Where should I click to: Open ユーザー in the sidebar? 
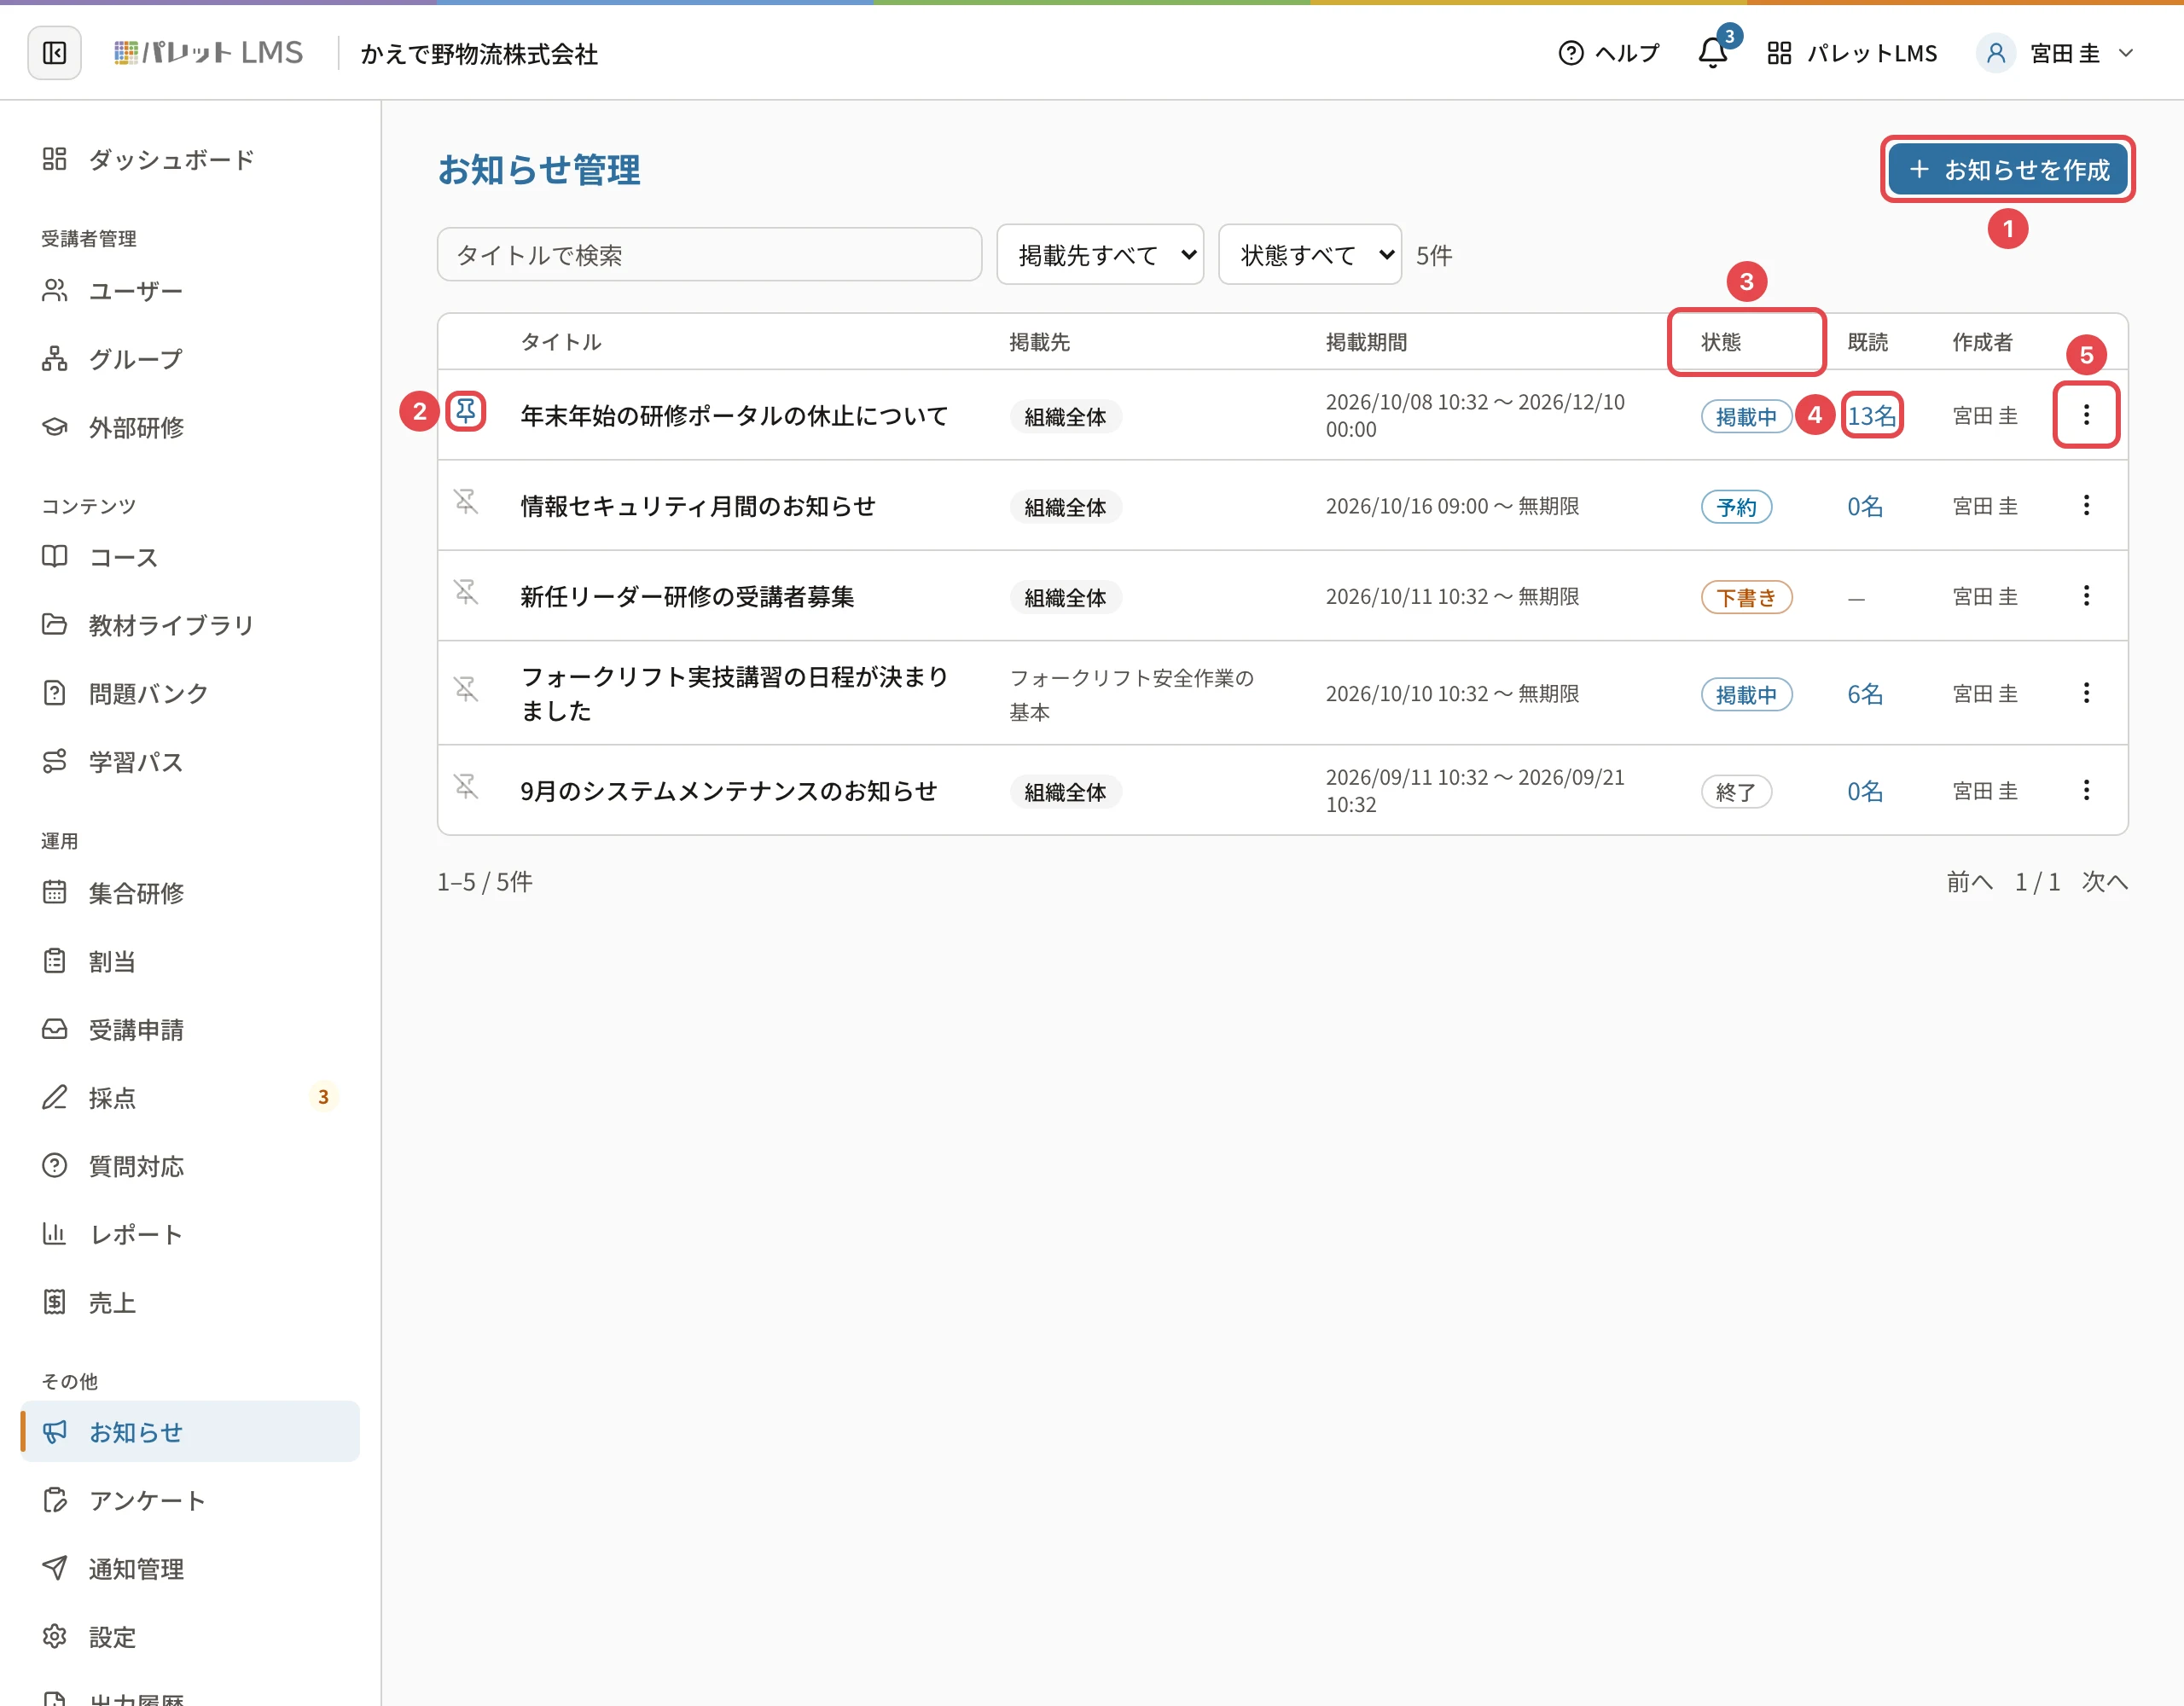click(x=190, y=291)
